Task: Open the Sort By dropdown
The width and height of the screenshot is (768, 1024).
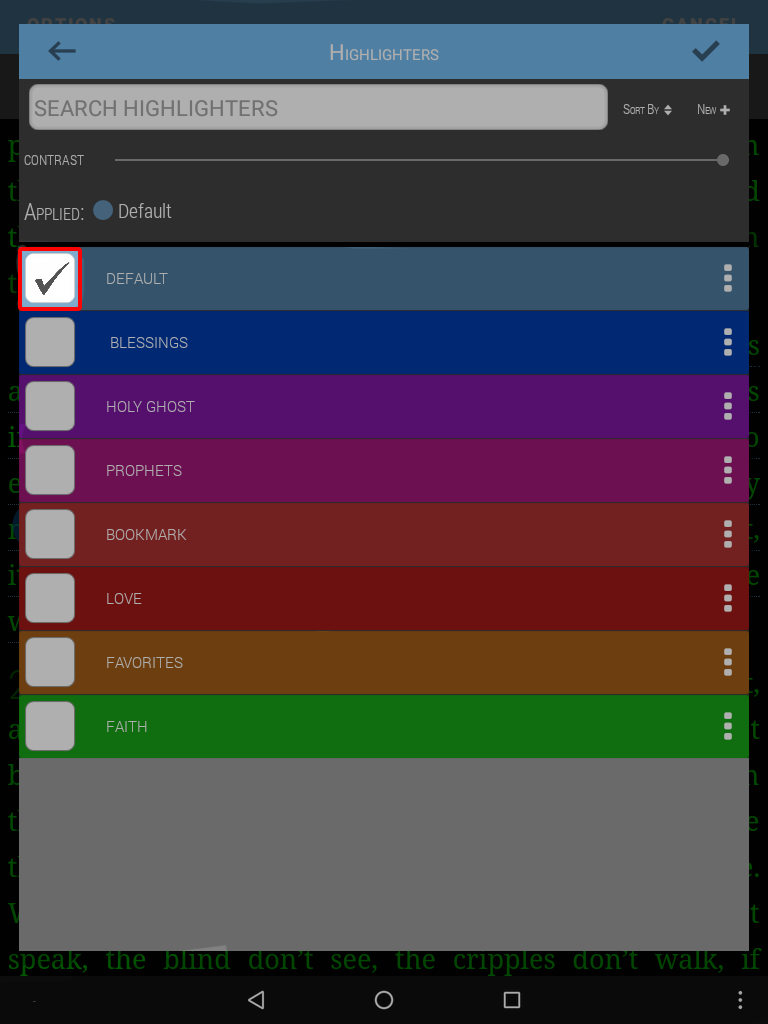Action: (x=647, y=110)
